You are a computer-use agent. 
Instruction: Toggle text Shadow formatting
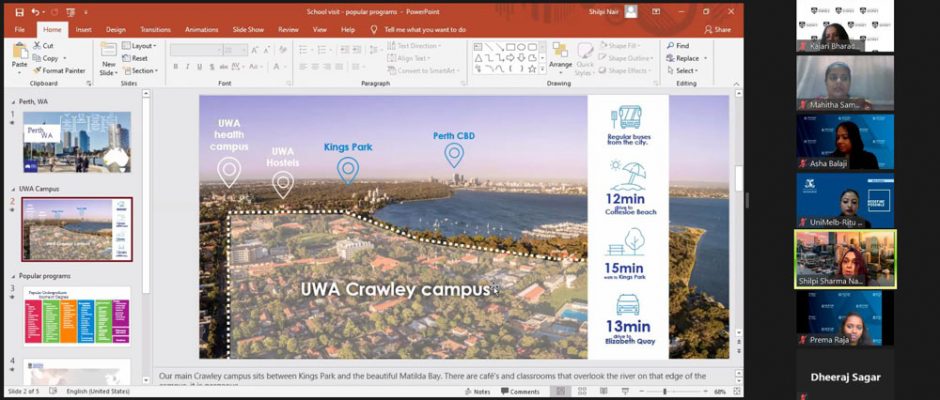(211, 67)
